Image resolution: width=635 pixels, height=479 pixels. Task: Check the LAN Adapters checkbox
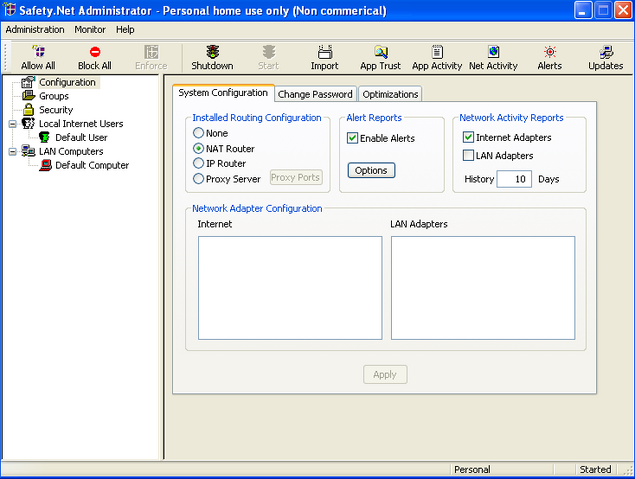pyautogui.click(x=468, y=155)
